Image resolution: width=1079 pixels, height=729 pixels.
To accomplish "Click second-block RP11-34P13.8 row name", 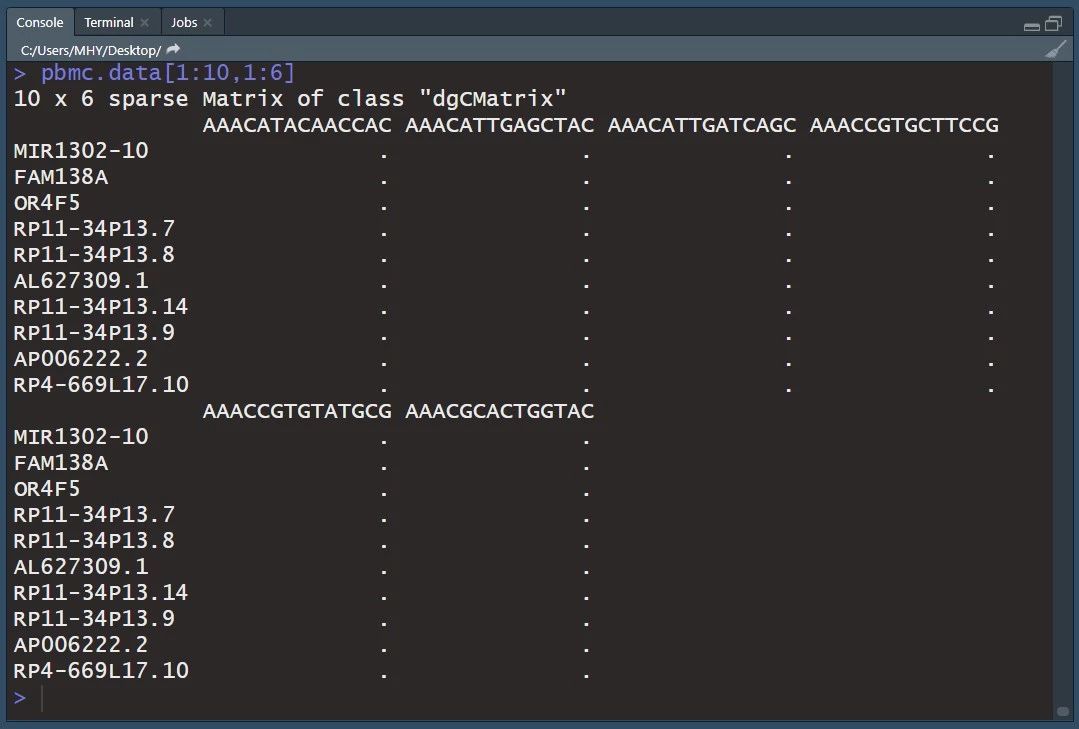I will tap(94, 540).
